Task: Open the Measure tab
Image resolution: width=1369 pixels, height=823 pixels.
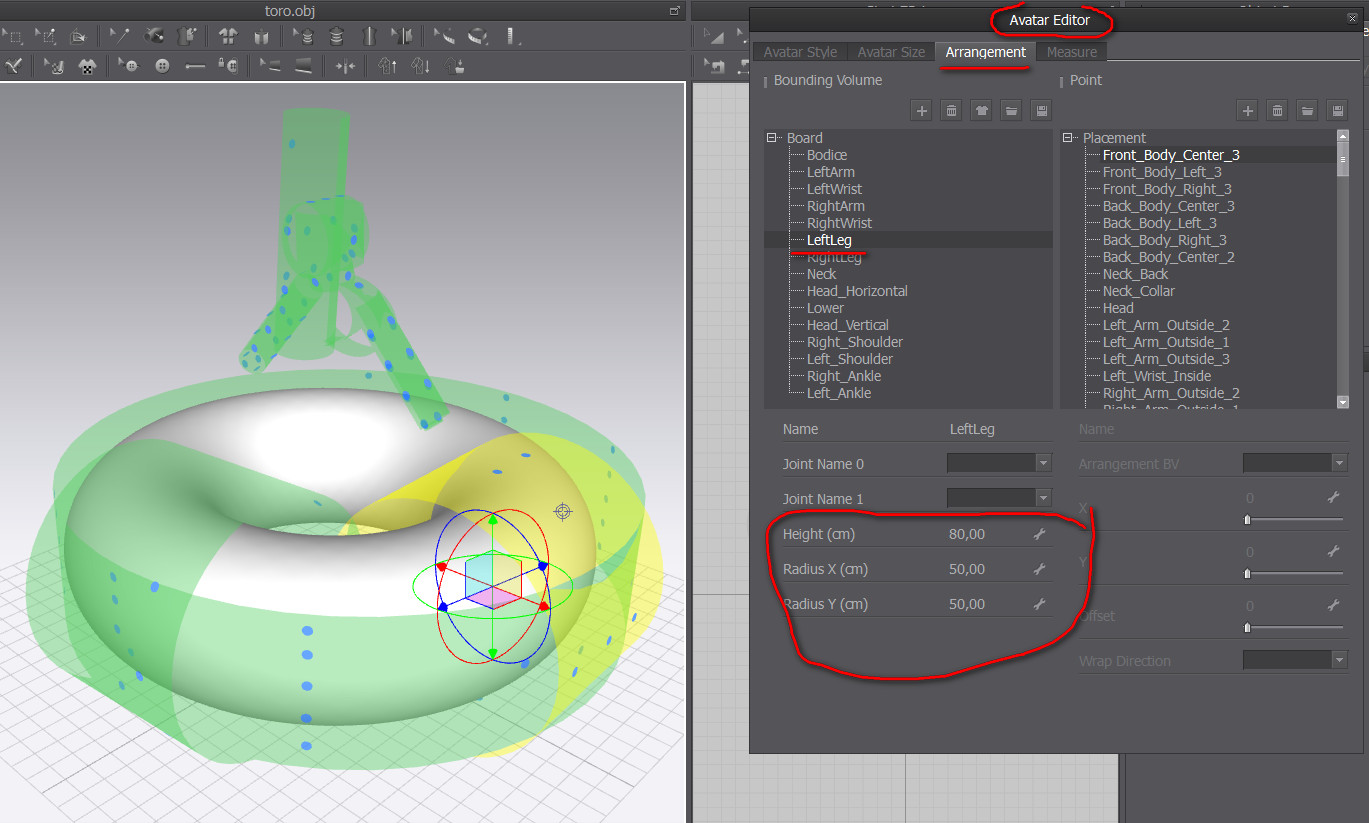Action: pyautogui.click(x=1071, y=52)
